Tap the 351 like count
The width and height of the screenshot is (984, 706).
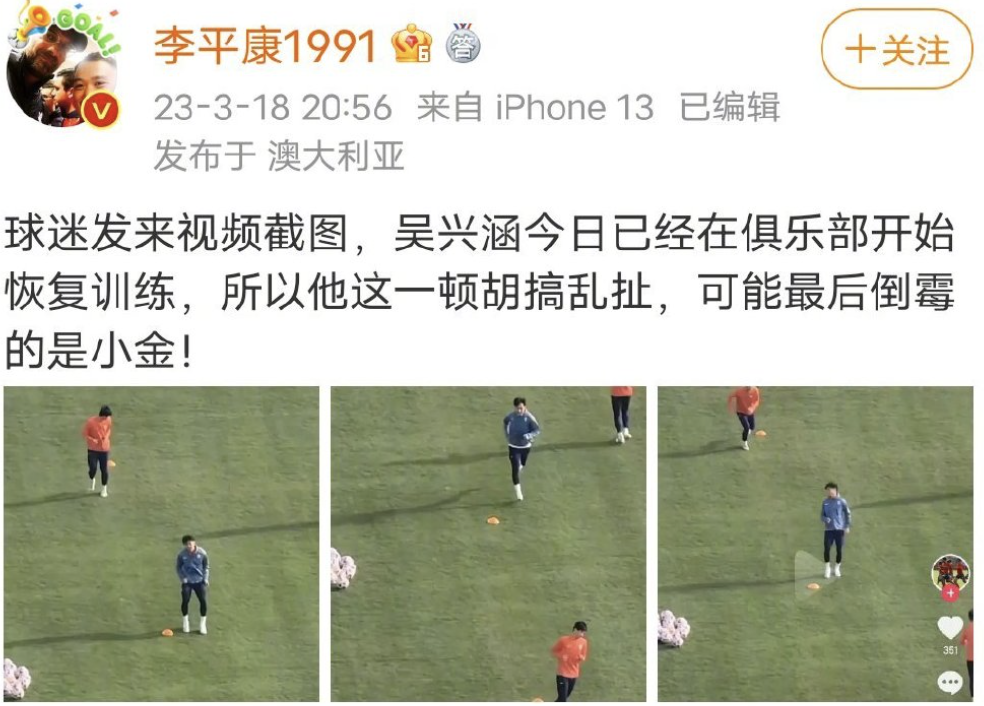[x=950, y=650]
